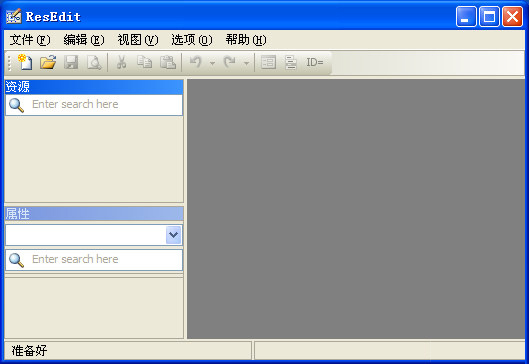Click the ID= toolbar button

click(x=315, y=62)
